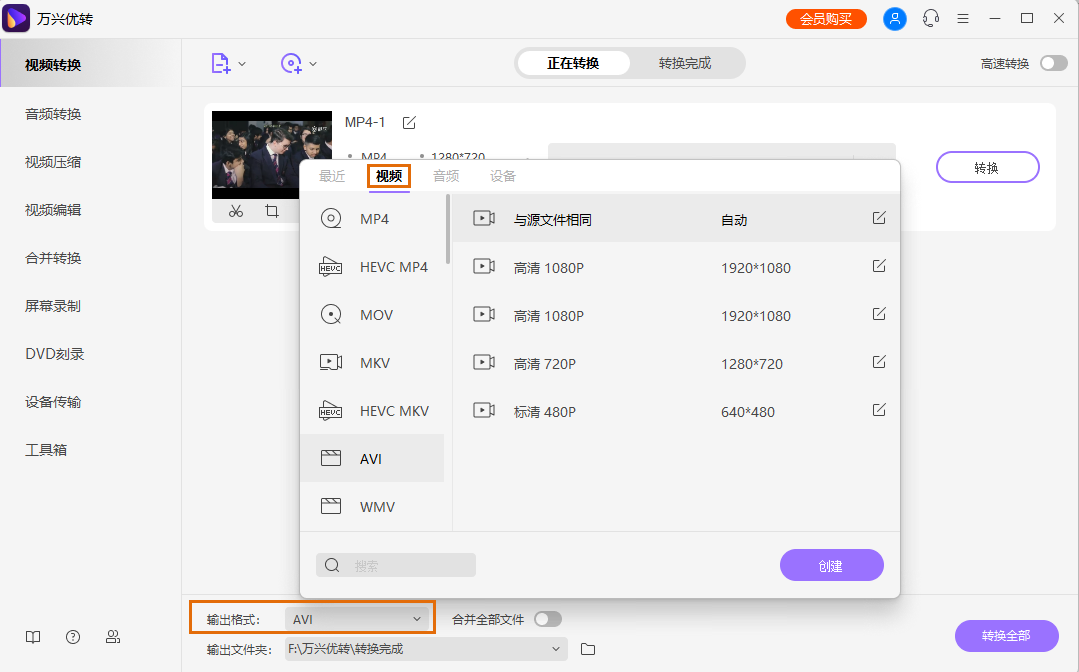Click the headset support icon in title bar

click(931, 18)
